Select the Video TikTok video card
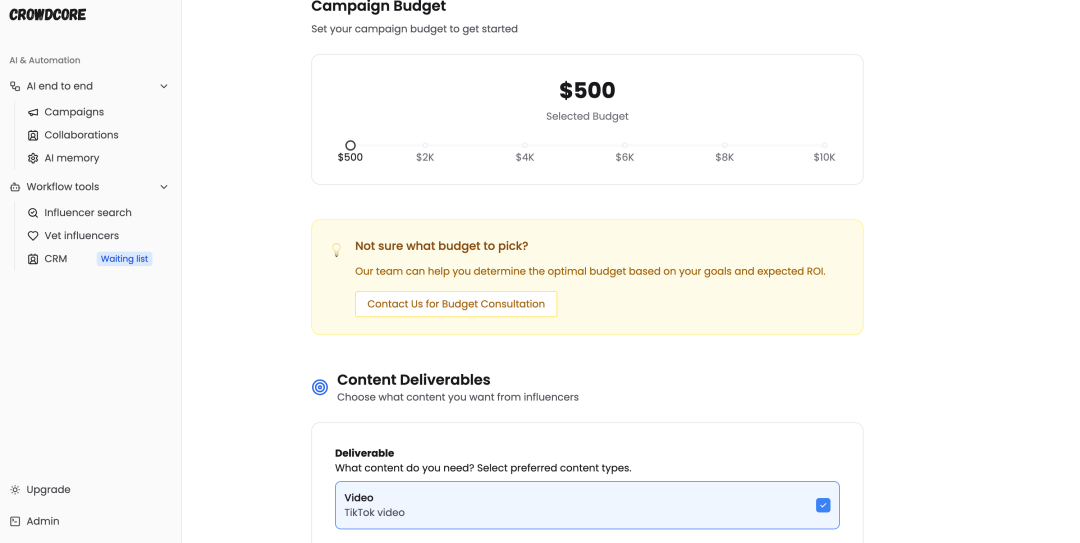This screenshot has width=1080, height=543. [587, 505]
